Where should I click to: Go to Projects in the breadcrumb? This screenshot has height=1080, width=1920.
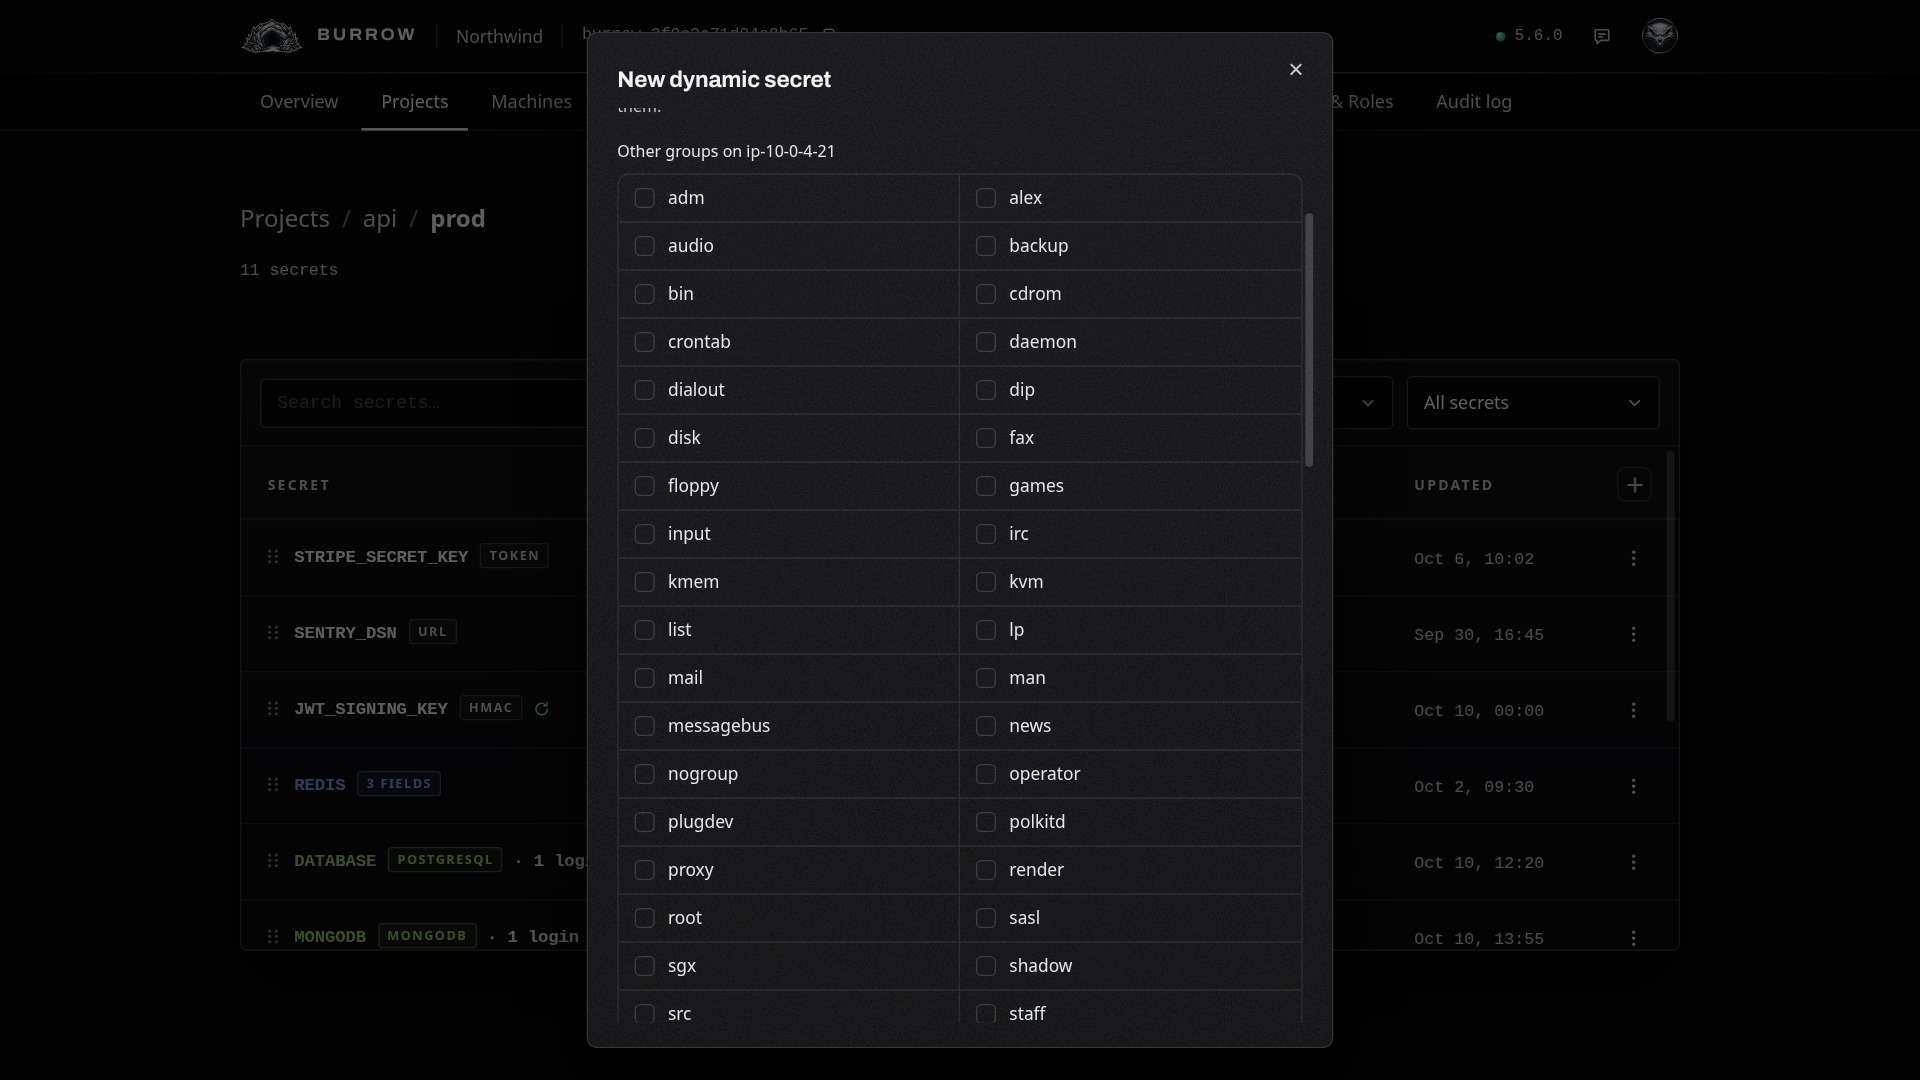285,218
